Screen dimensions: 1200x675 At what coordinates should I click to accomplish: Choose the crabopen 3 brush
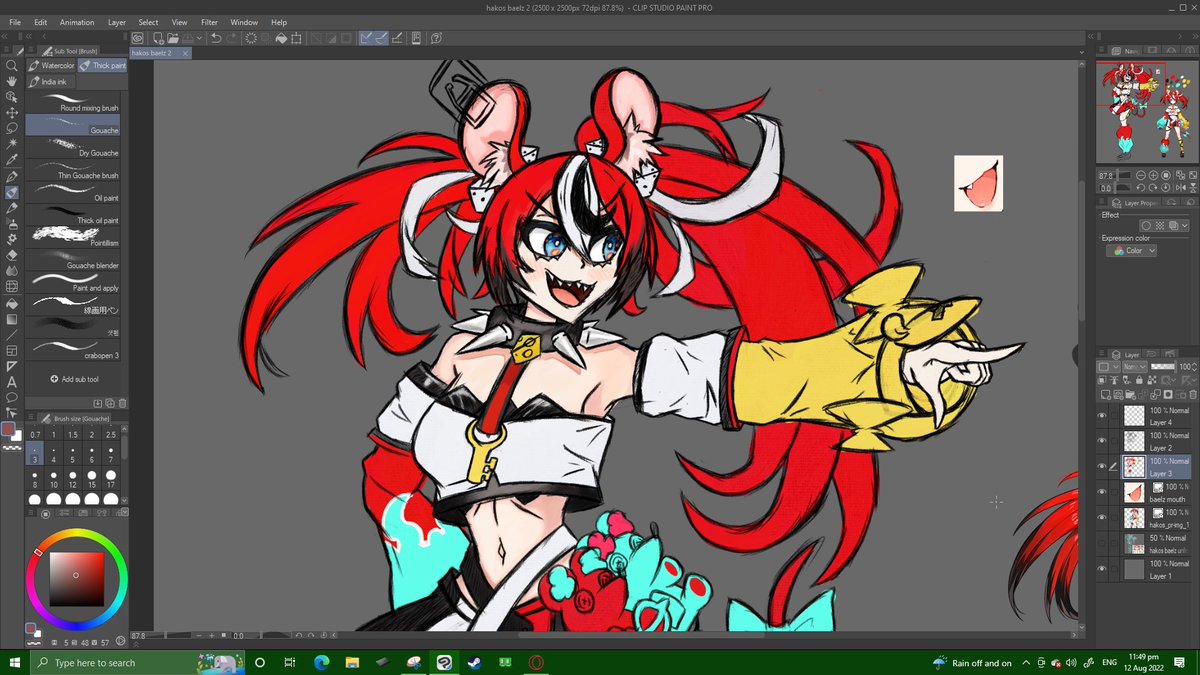(x=73, y=349)
